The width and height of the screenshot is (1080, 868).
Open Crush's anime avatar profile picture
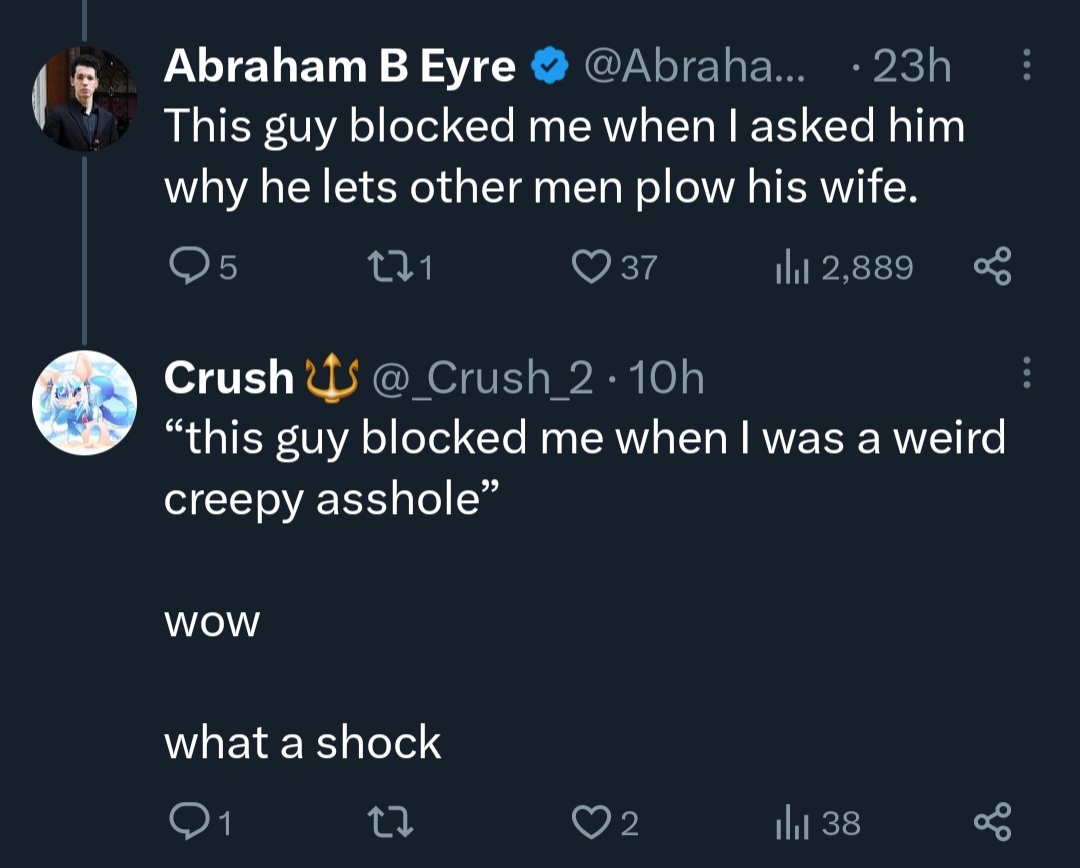84,403
